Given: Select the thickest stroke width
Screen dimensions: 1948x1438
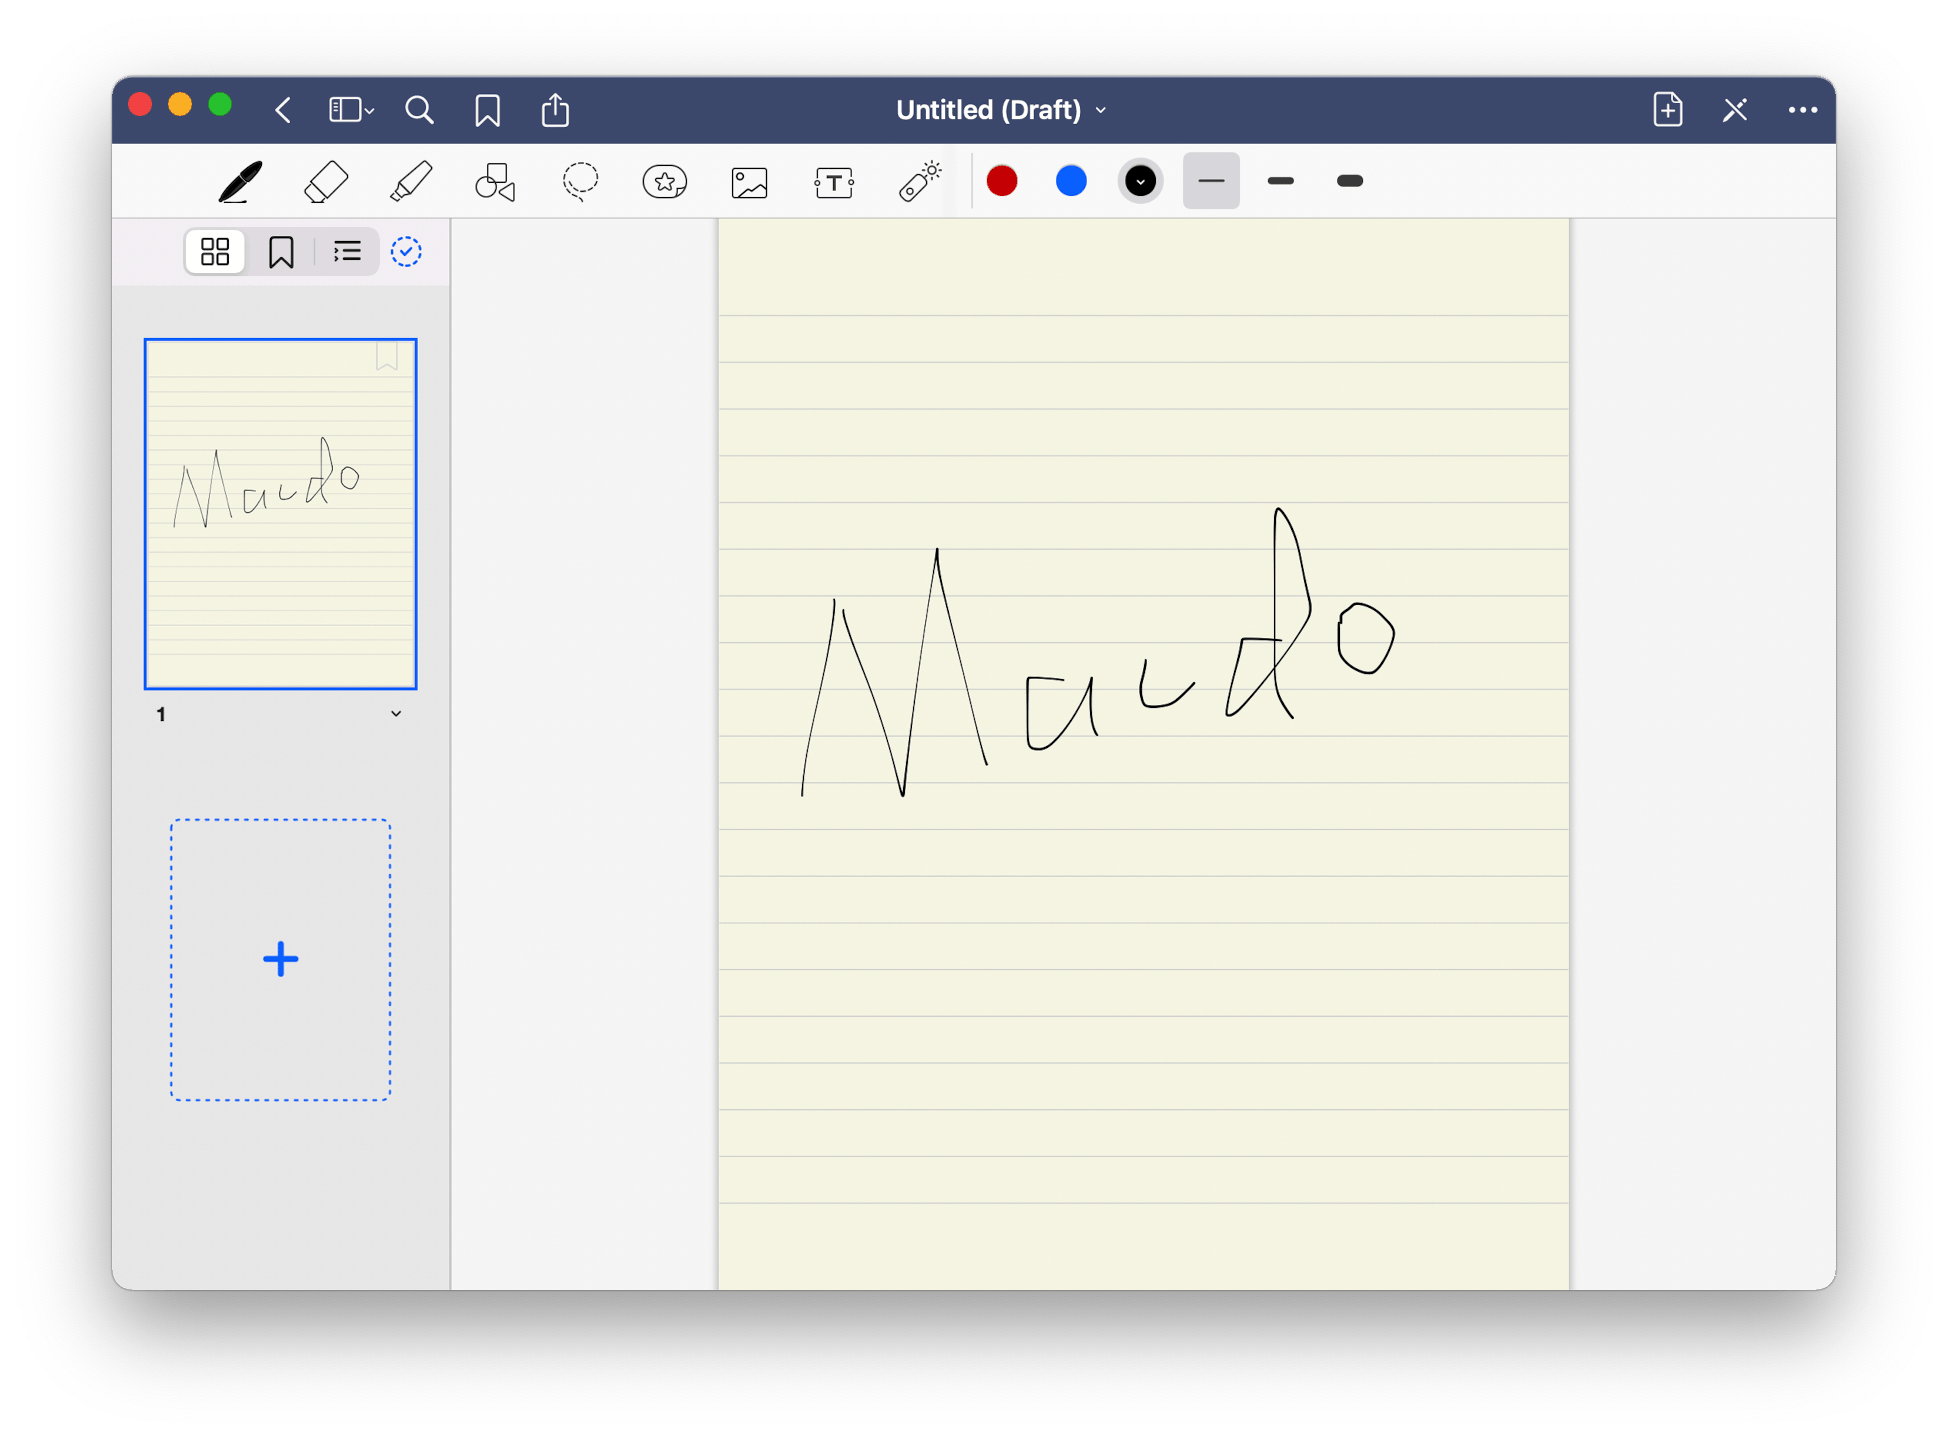Looking at the screenshot, I should [x=1350, y=181].
